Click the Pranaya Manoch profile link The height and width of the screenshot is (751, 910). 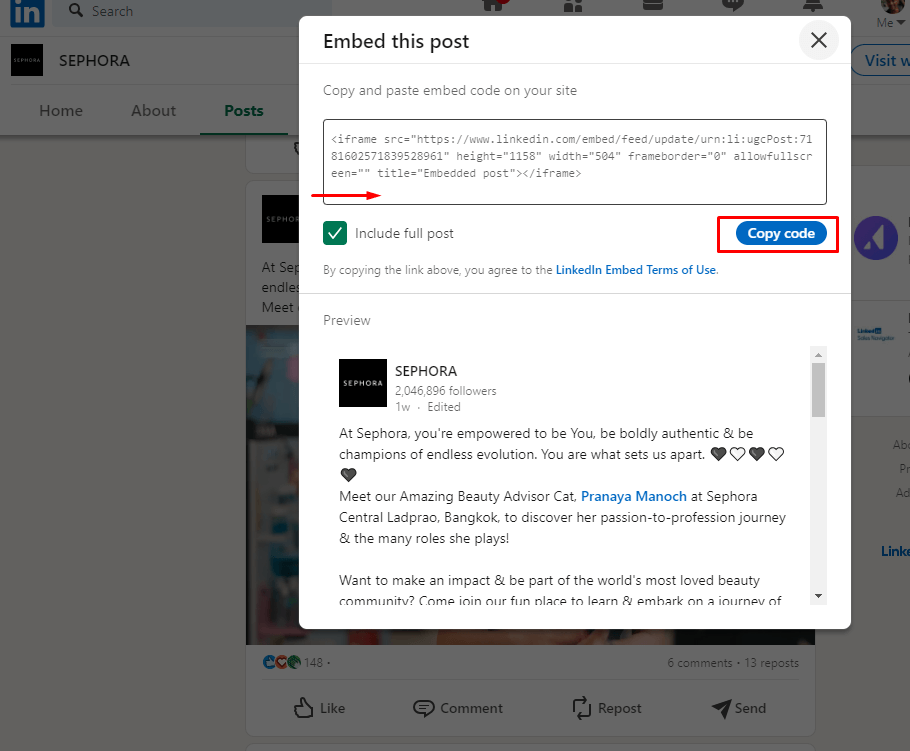pos(634,496)
